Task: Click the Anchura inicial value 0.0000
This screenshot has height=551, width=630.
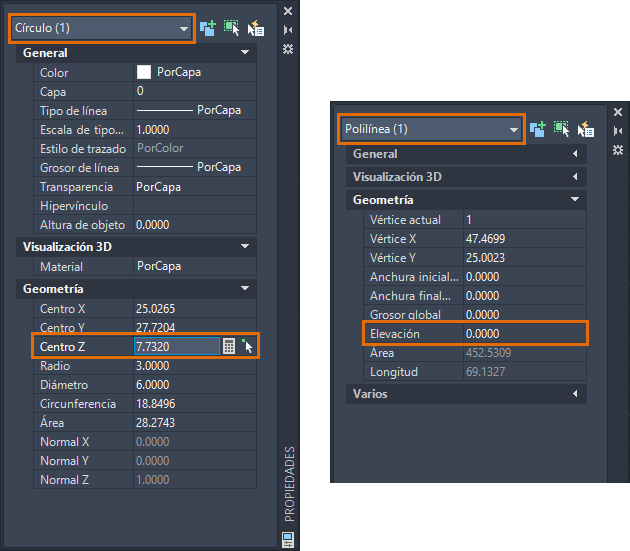Action: tap(525, 277)
